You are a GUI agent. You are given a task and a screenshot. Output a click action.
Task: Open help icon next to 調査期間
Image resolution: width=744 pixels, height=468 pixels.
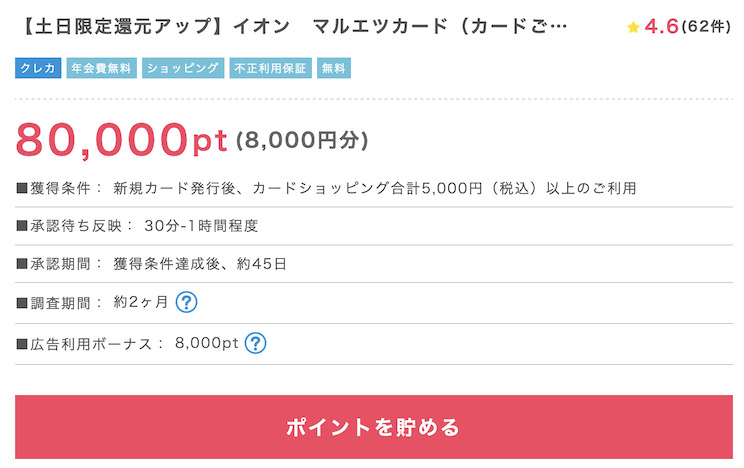pyautogui.click(x=186, y=302)
